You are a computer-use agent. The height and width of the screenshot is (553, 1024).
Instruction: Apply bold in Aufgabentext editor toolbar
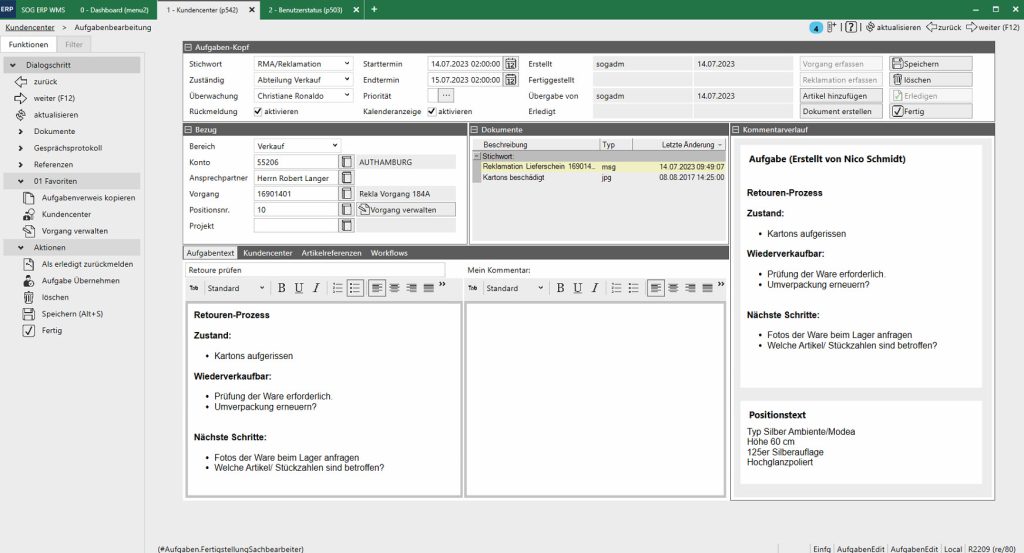[x=281, y=288]
